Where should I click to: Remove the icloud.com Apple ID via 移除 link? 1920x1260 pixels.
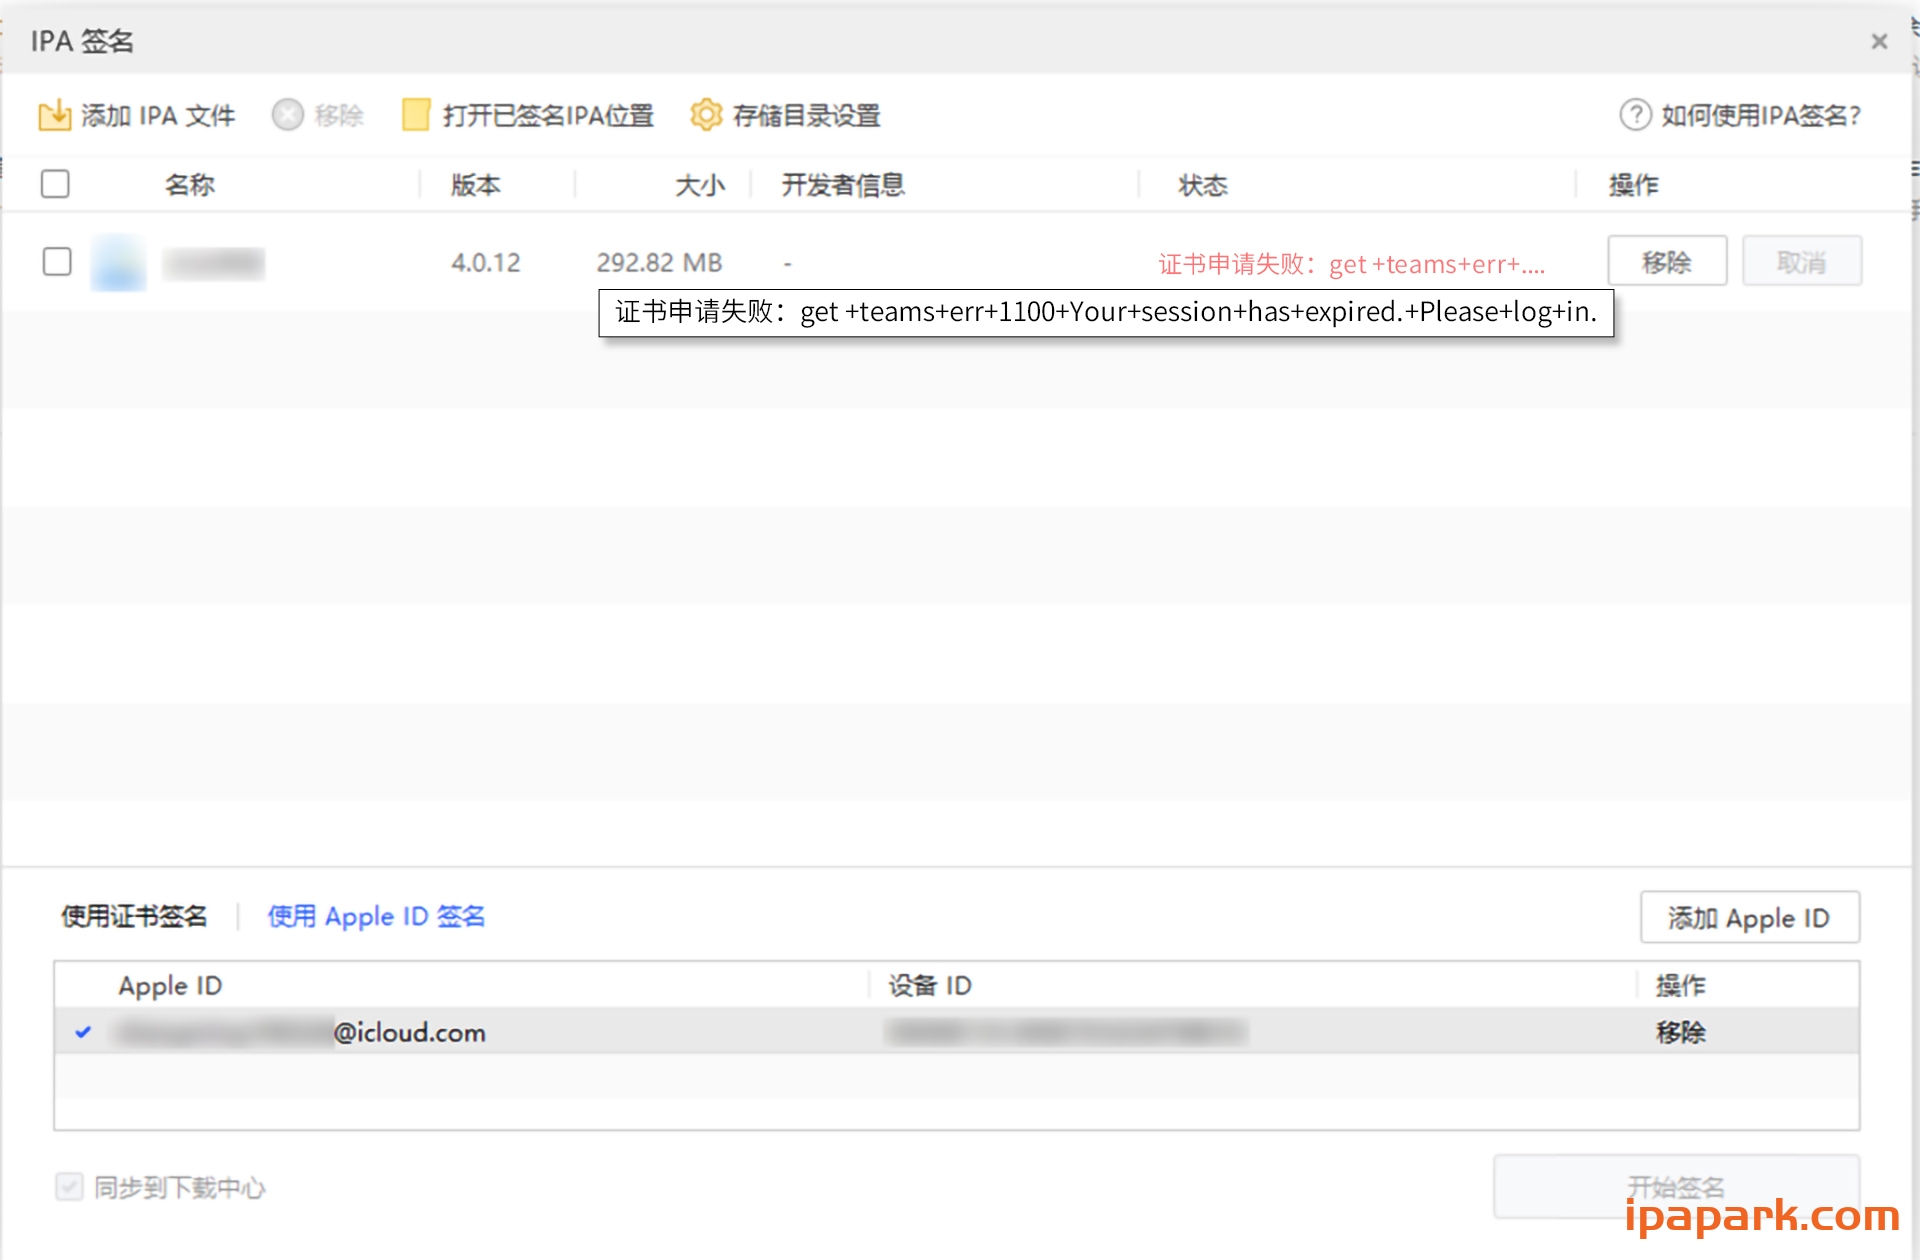1681,1033
